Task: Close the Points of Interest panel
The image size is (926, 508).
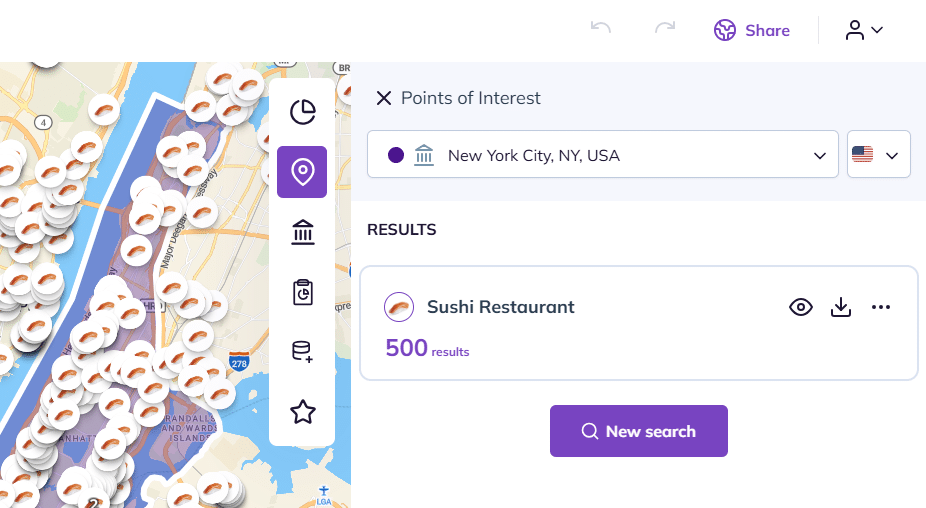Action: [383, 98]
